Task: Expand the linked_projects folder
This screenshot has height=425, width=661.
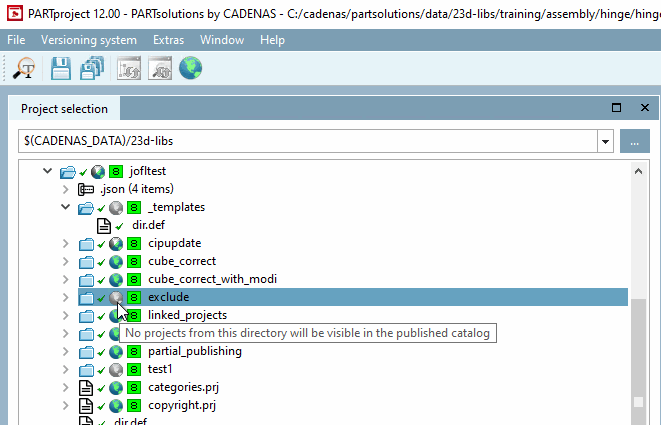Action: [x=65, y=315]
